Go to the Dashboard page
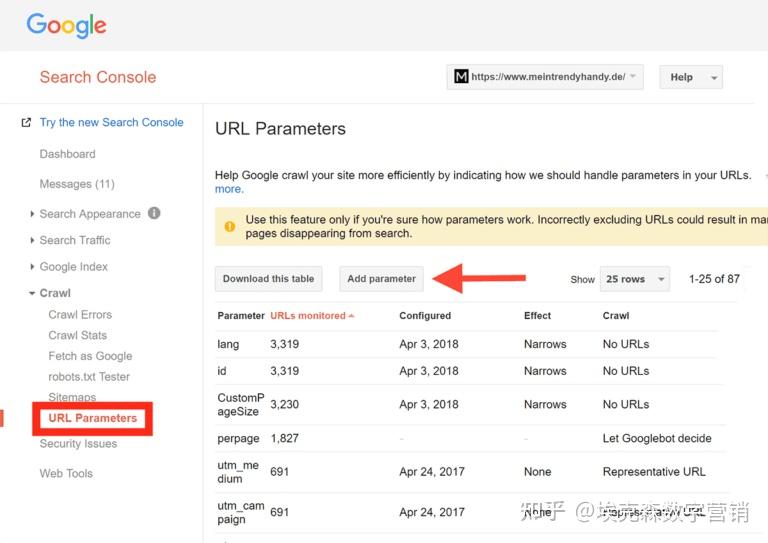This screenshot has height=543, width=768. point(67,154)
